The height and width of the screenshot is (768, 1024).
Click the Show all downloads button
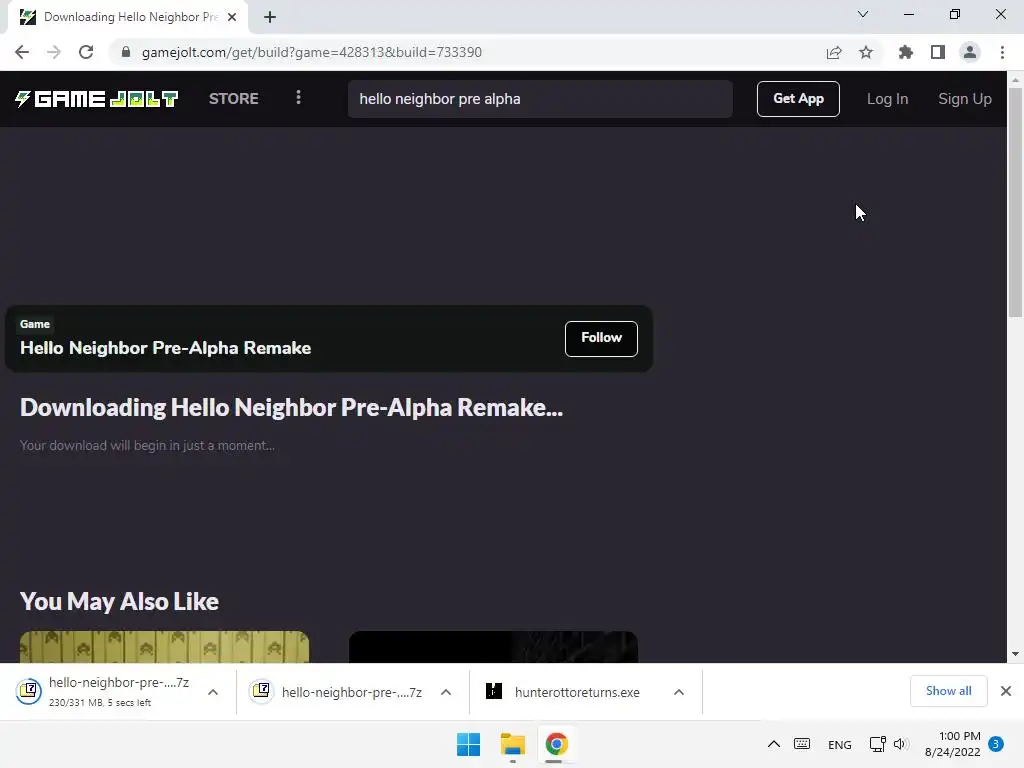point(948,691)
